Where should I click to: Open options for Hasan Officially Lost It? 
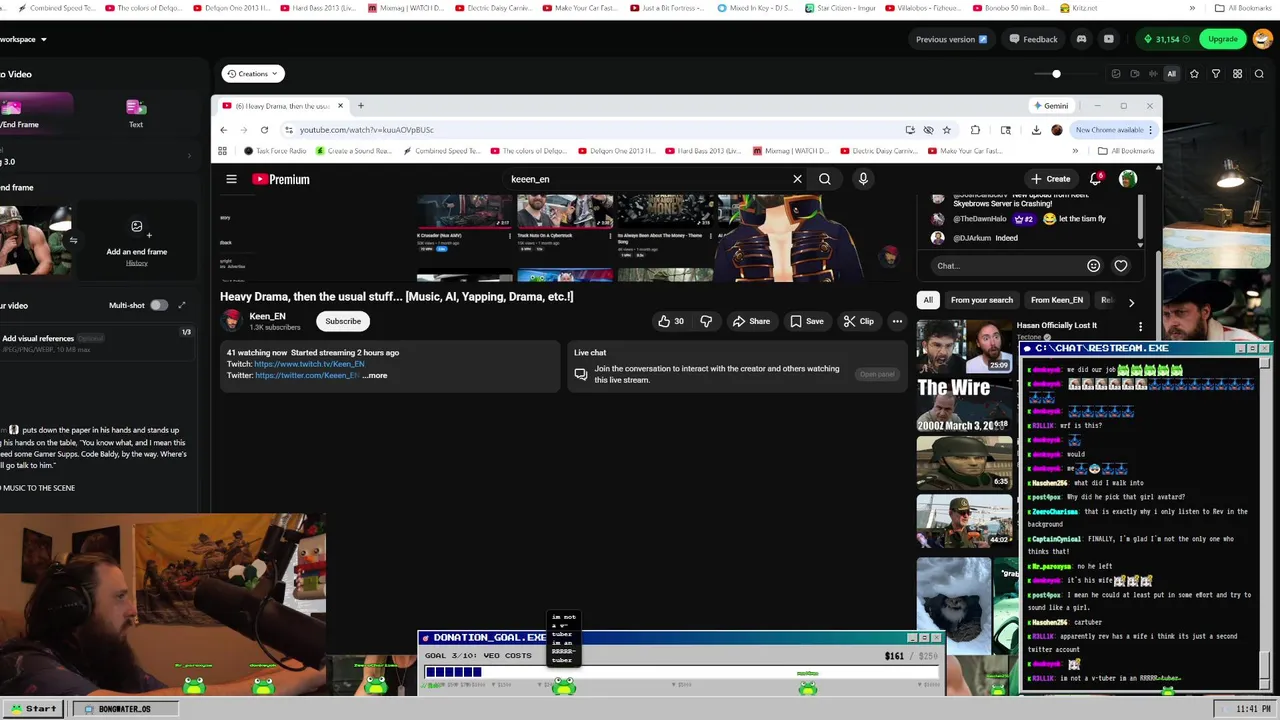(1140, 326)
